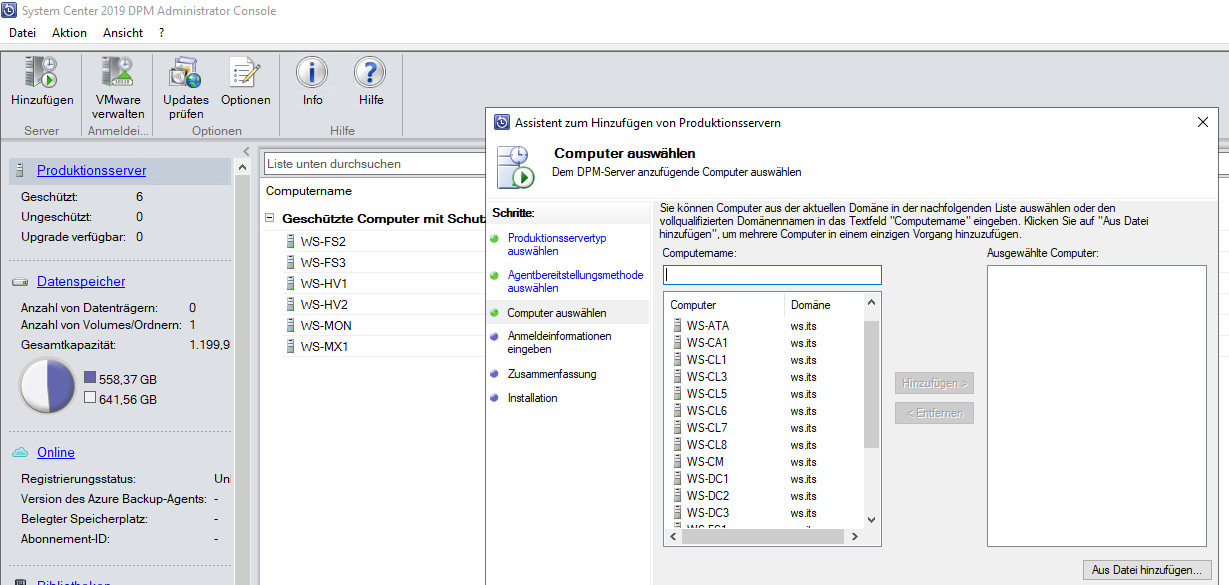The width and height of the screenshot is (1229, 585).
Task: Click the wizard title bar icon
Action: coord(502,122)
